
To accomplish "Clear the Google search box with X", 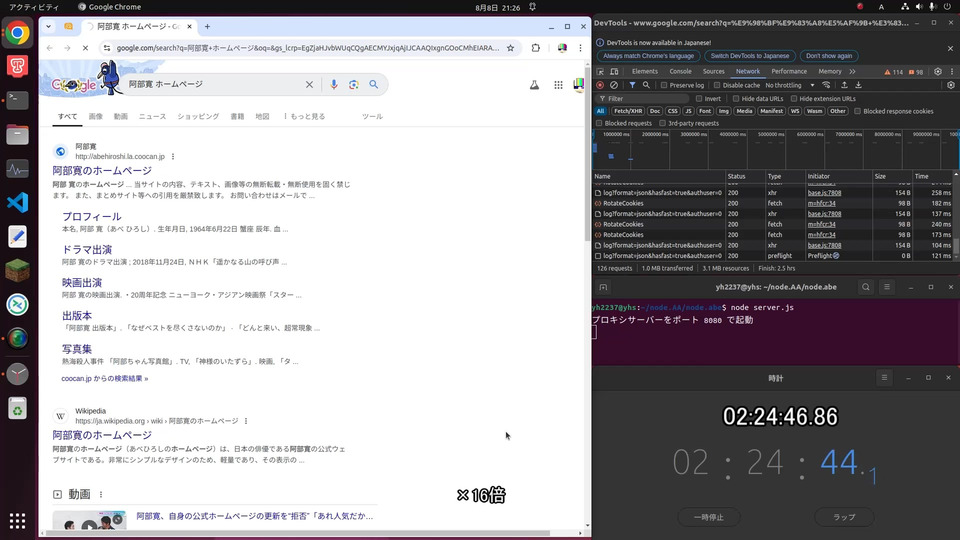I will point(309,84).
